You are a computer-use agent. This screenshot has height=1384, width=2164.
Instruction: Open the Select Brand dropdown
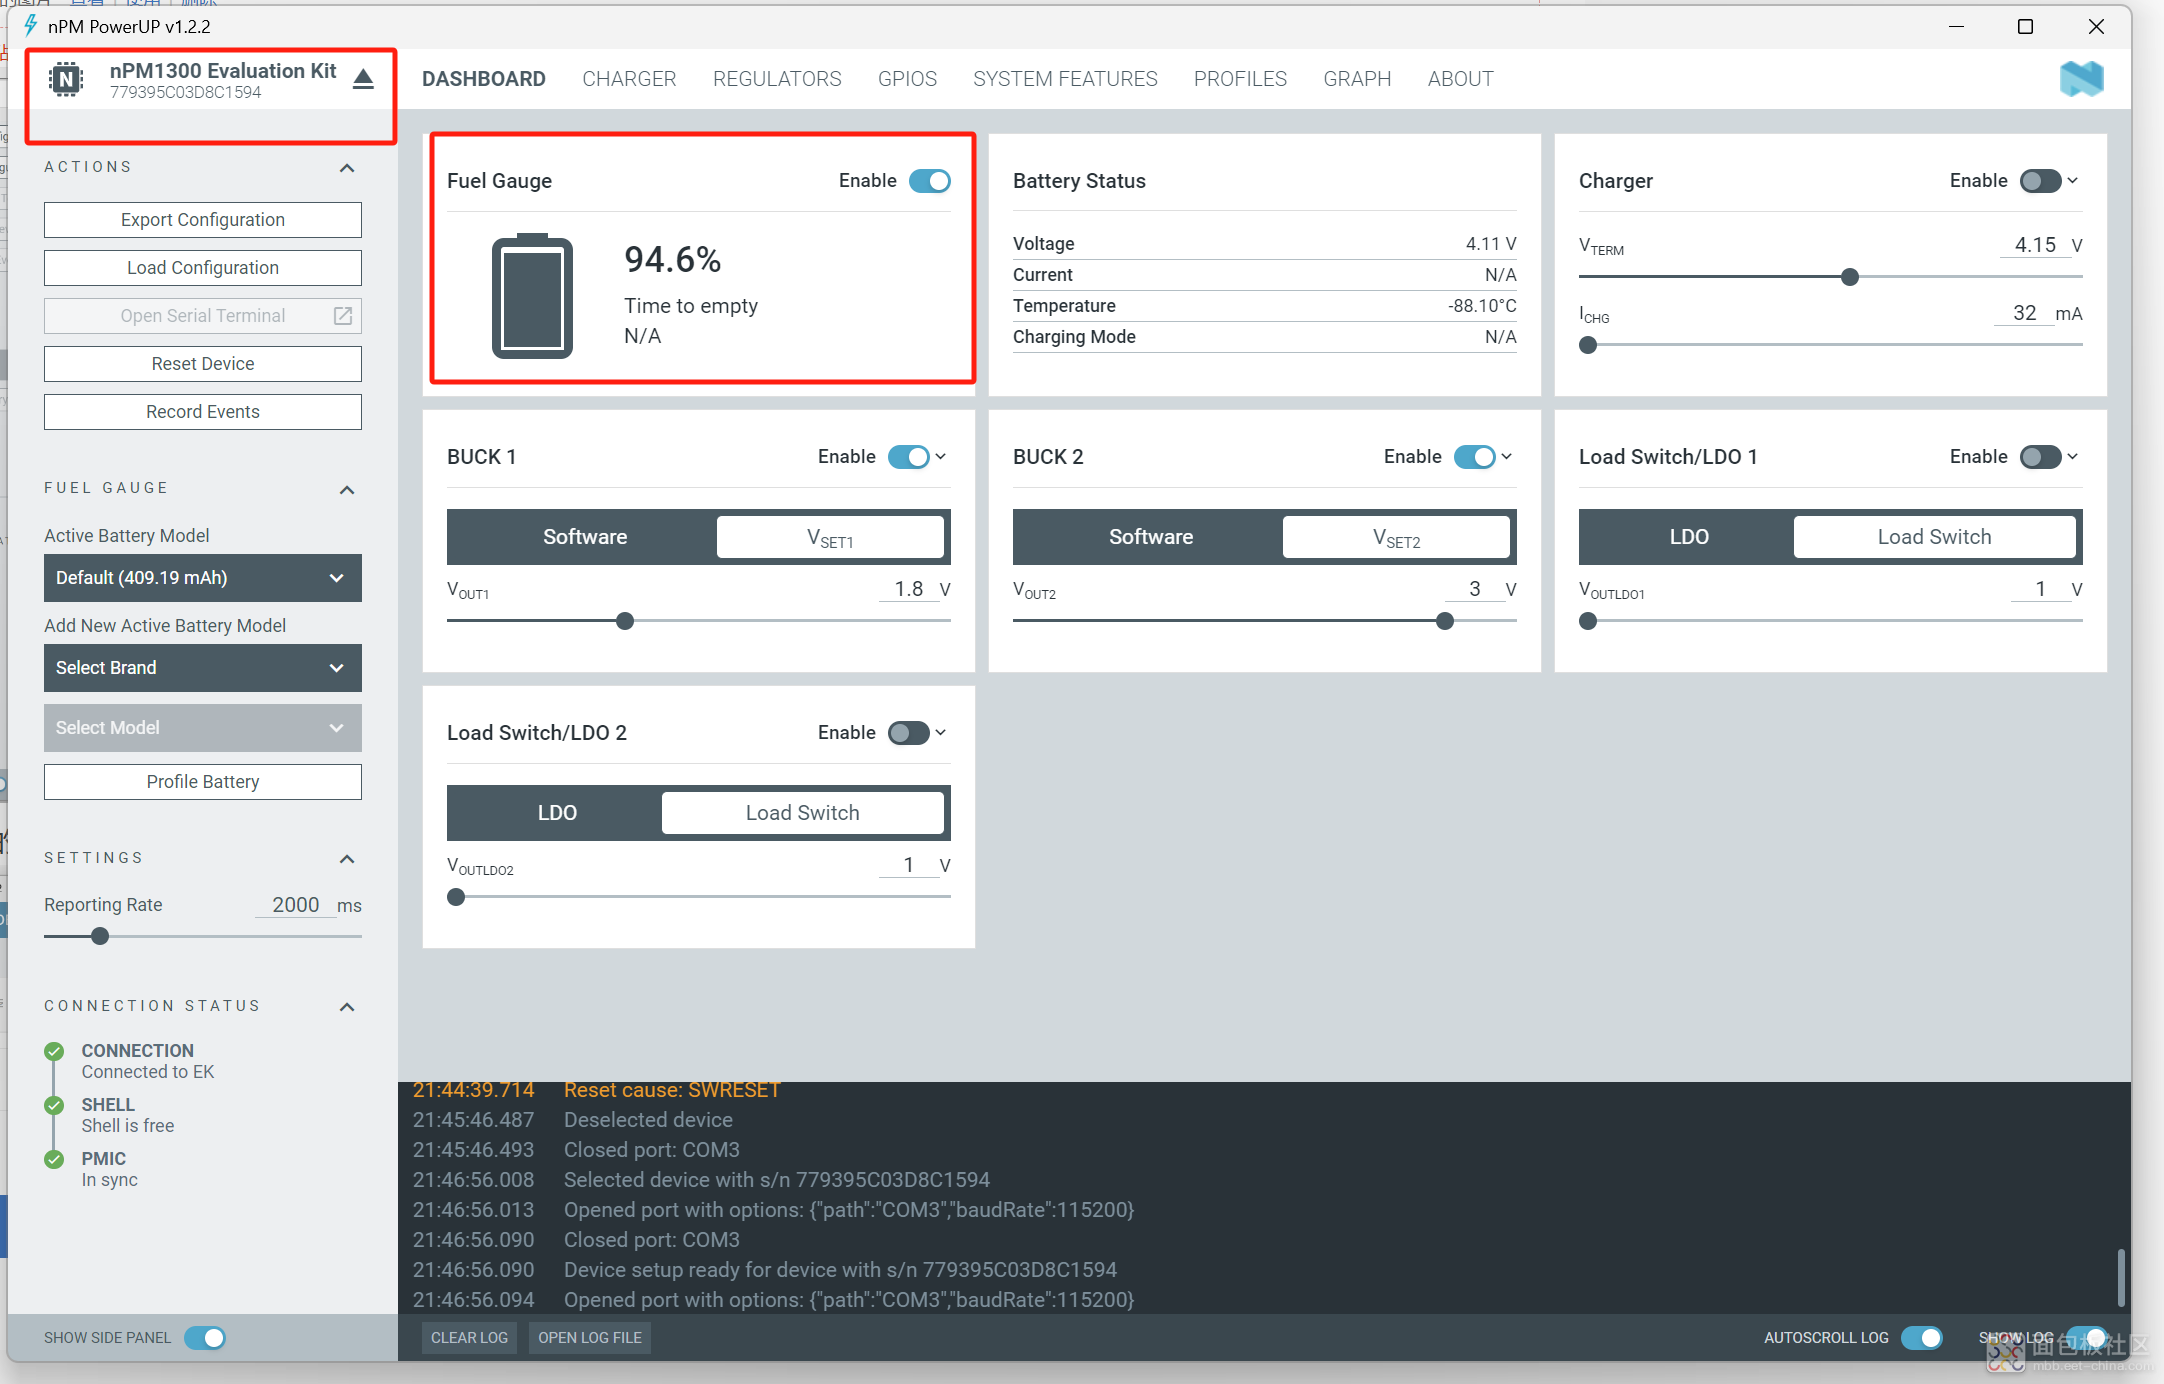[x=203, y=668]
